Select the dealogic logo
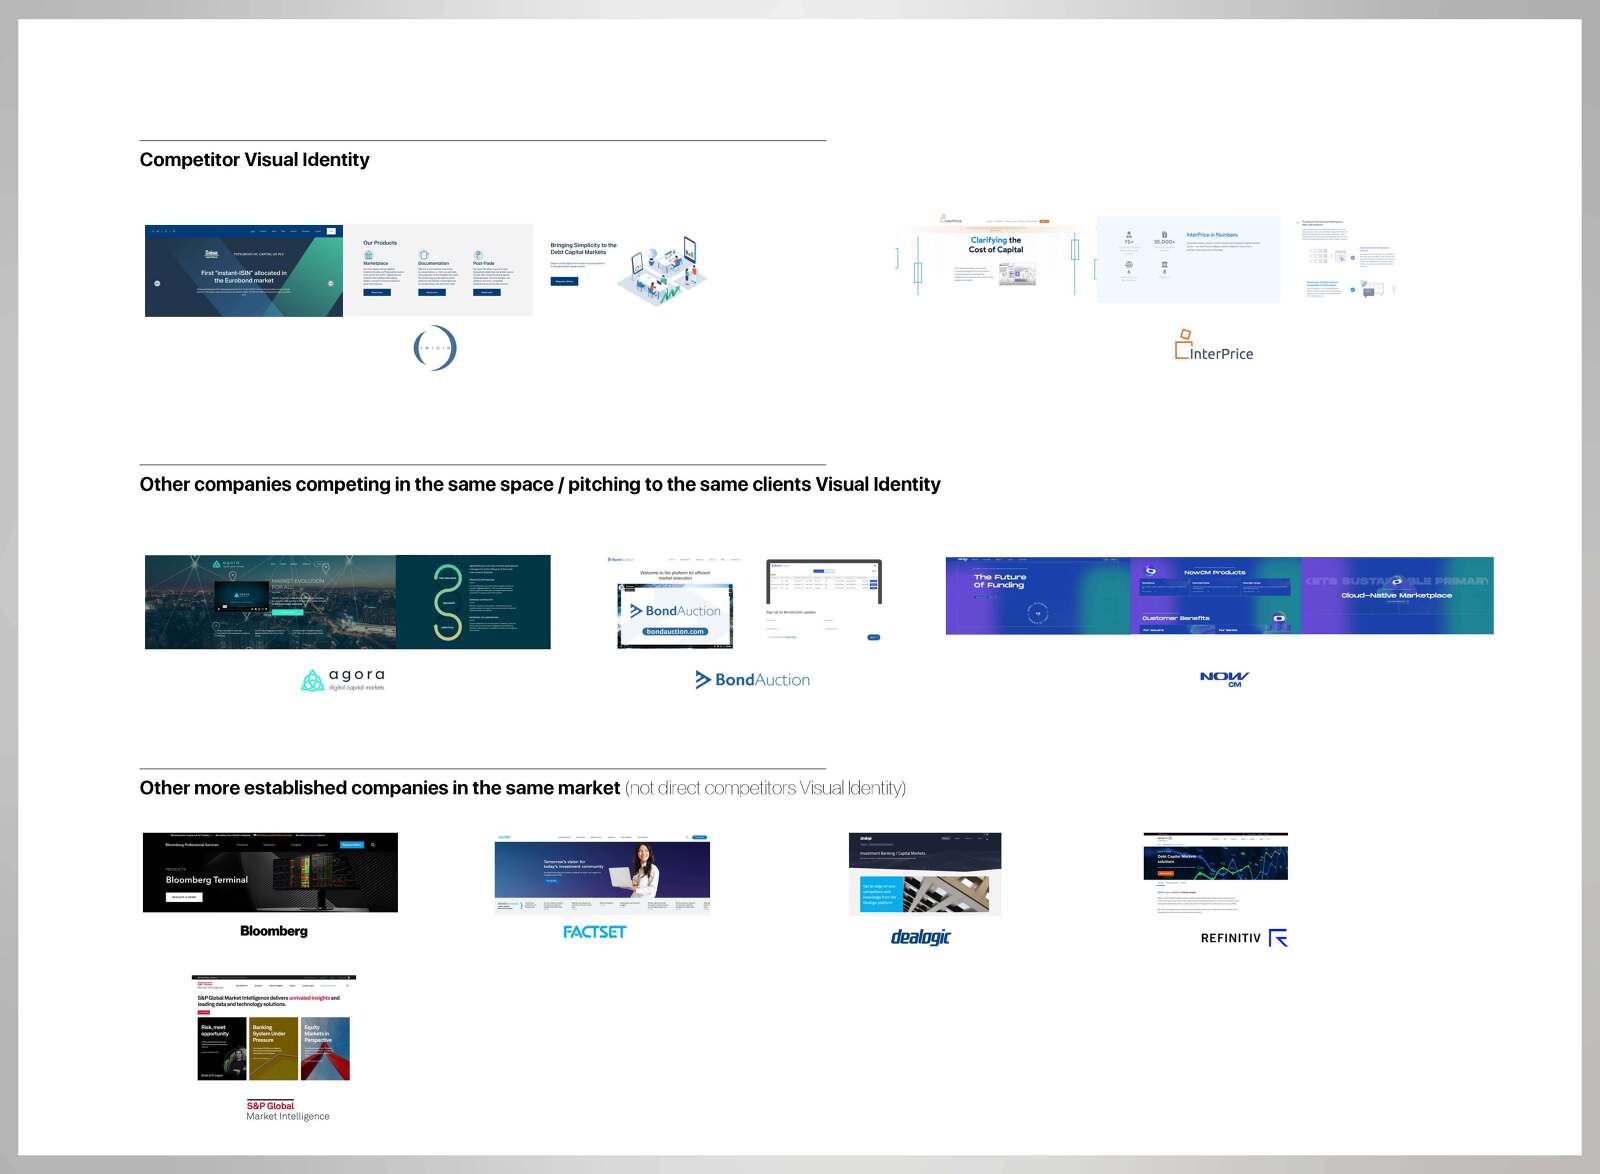Screen dimensions: 1600x1174 click(x=920, y=937)
